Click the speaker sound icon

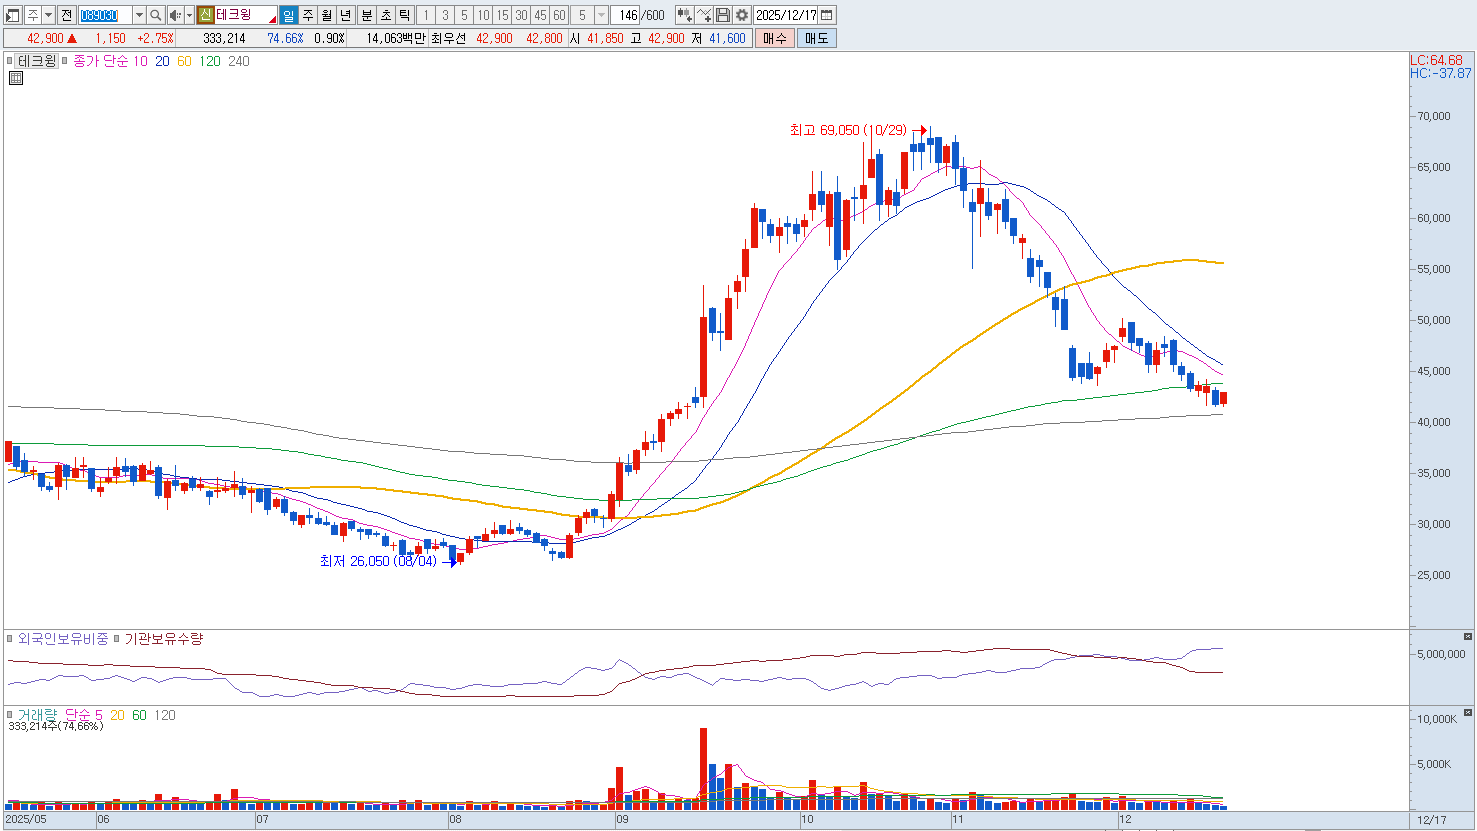pos(175,15)
